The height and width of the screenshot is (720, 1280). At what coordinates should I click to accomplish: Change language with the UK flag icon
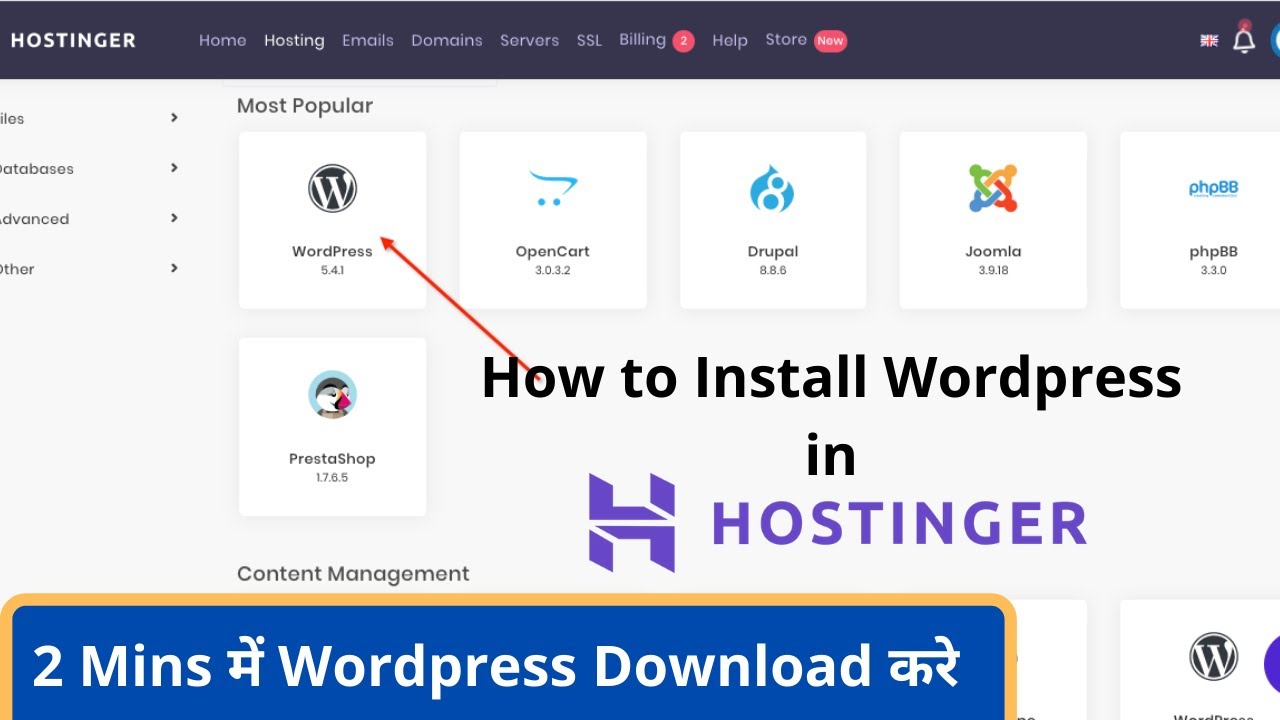click(1209, 41)
